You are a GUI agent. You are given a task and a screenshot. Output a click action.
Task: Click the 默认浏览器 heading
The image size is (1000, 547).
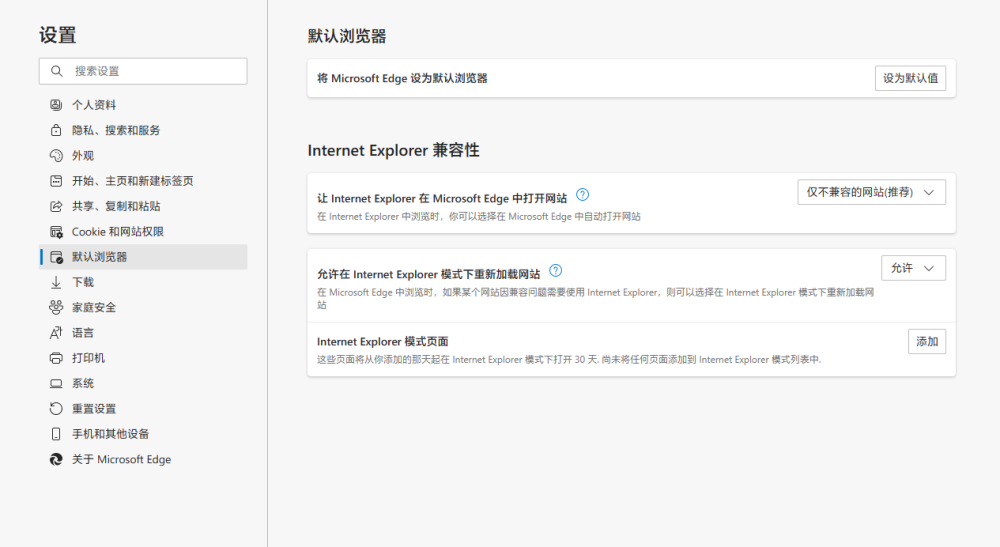tap(347, 36)
